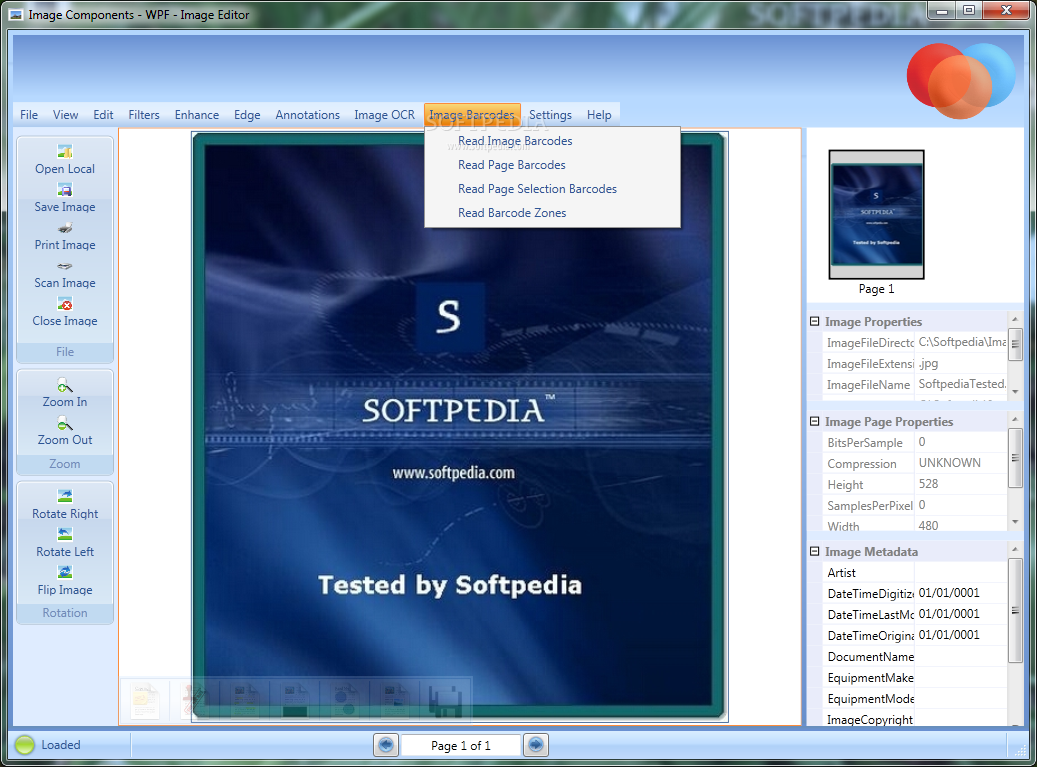Image resolution: width=1037 pixels, height=767 pixels.
Task: Click the BitsPerSample property row
Action: coord(916,442)
